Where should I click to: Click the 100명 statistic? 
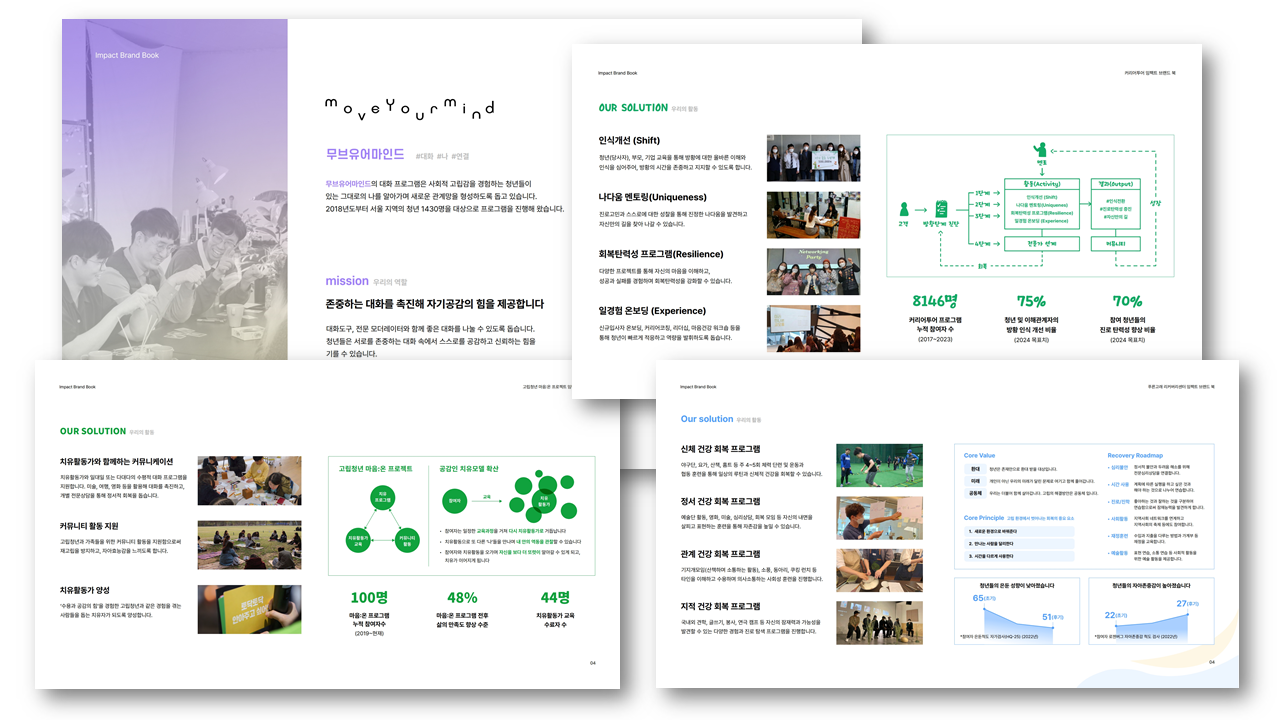point(369,598)
